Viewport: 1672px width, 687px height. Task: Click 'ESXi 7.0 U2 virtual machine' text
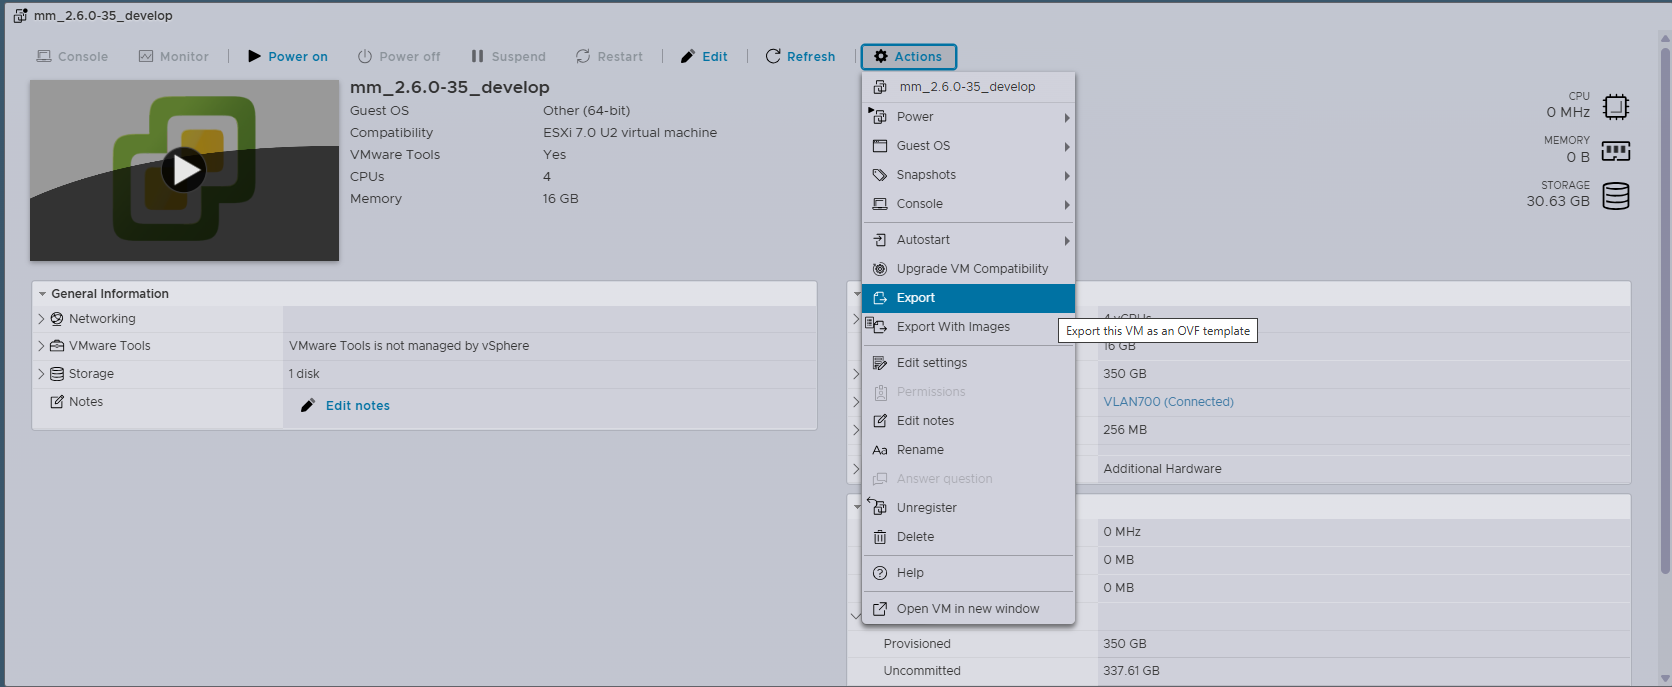click(630, 133)
